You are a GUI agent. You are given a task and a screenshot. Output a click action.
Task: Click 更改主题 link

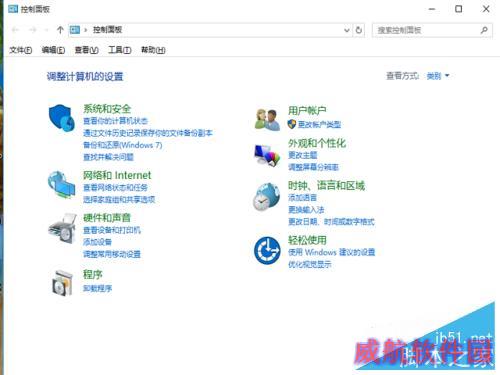[x=303, y=155]
